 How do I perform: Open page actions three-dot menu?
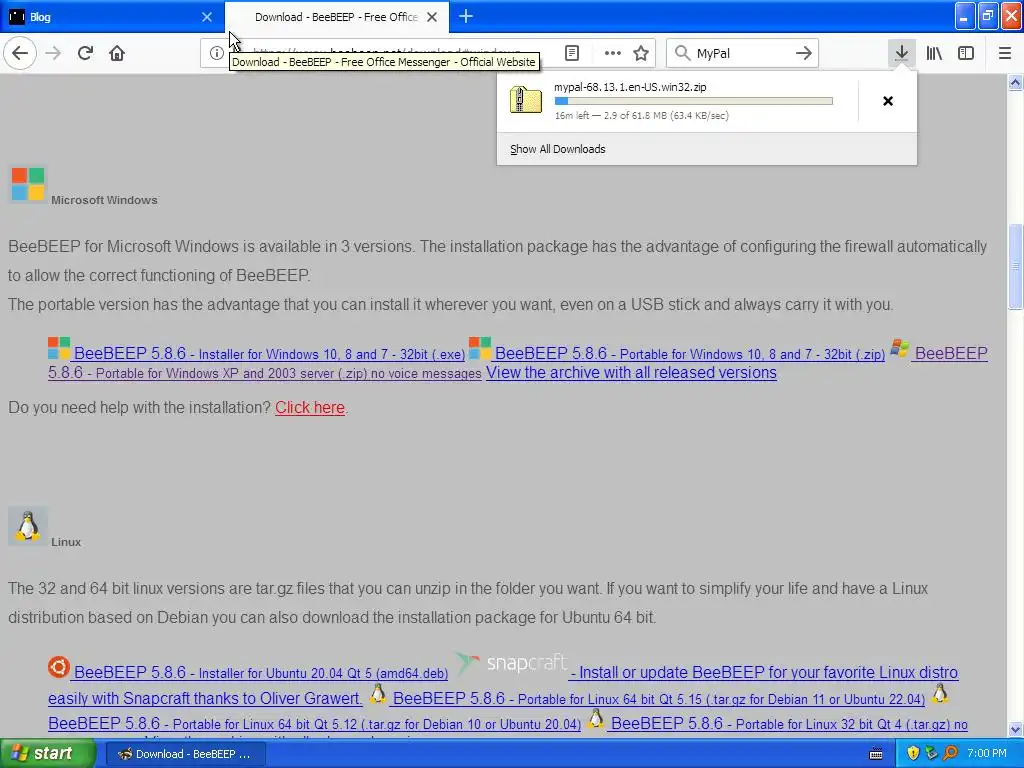pos(613,53)
